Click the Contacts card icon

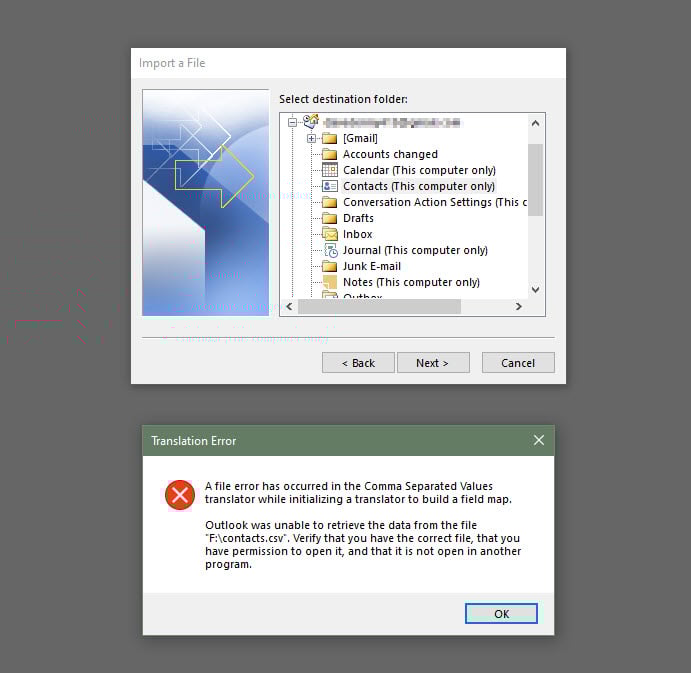[330, 186]
